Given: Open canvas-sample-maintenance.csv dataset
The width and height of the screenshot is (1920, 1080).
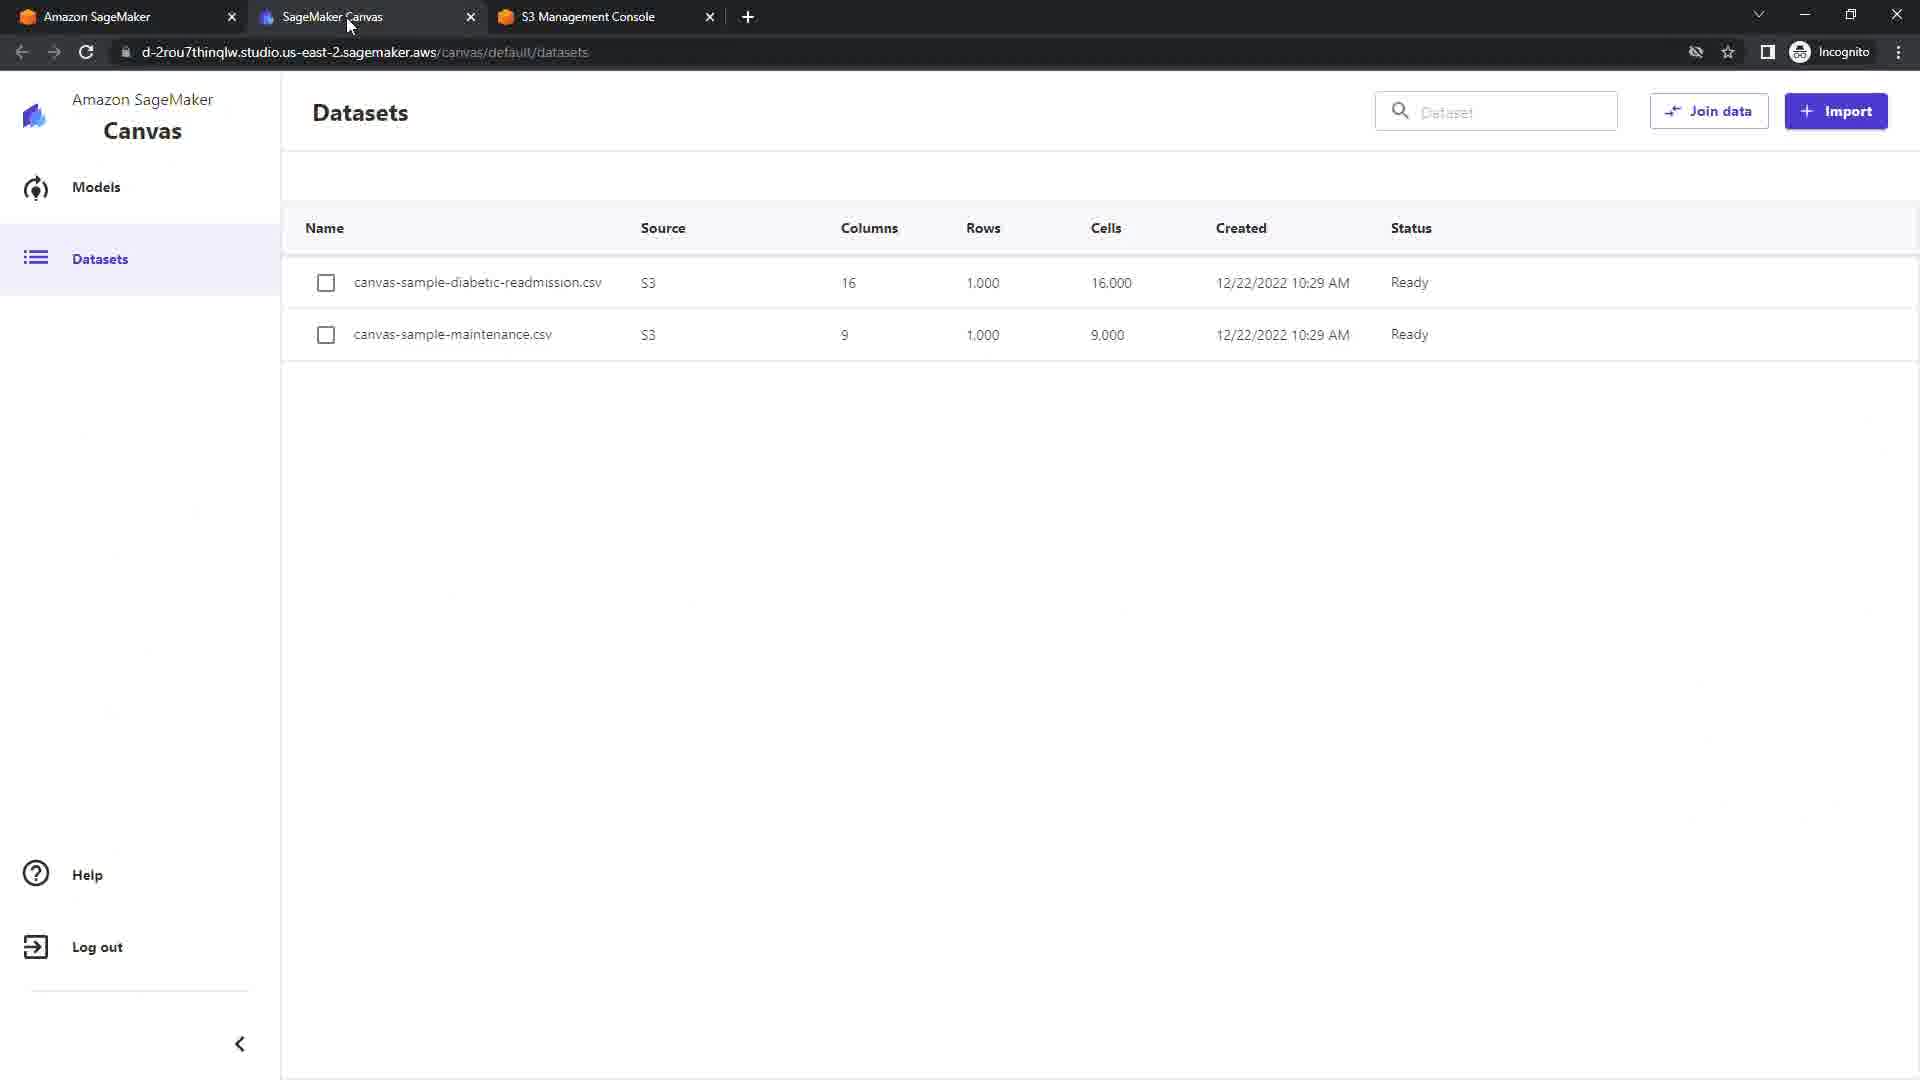Looking at the screenshot, I should tap(452, 335).
